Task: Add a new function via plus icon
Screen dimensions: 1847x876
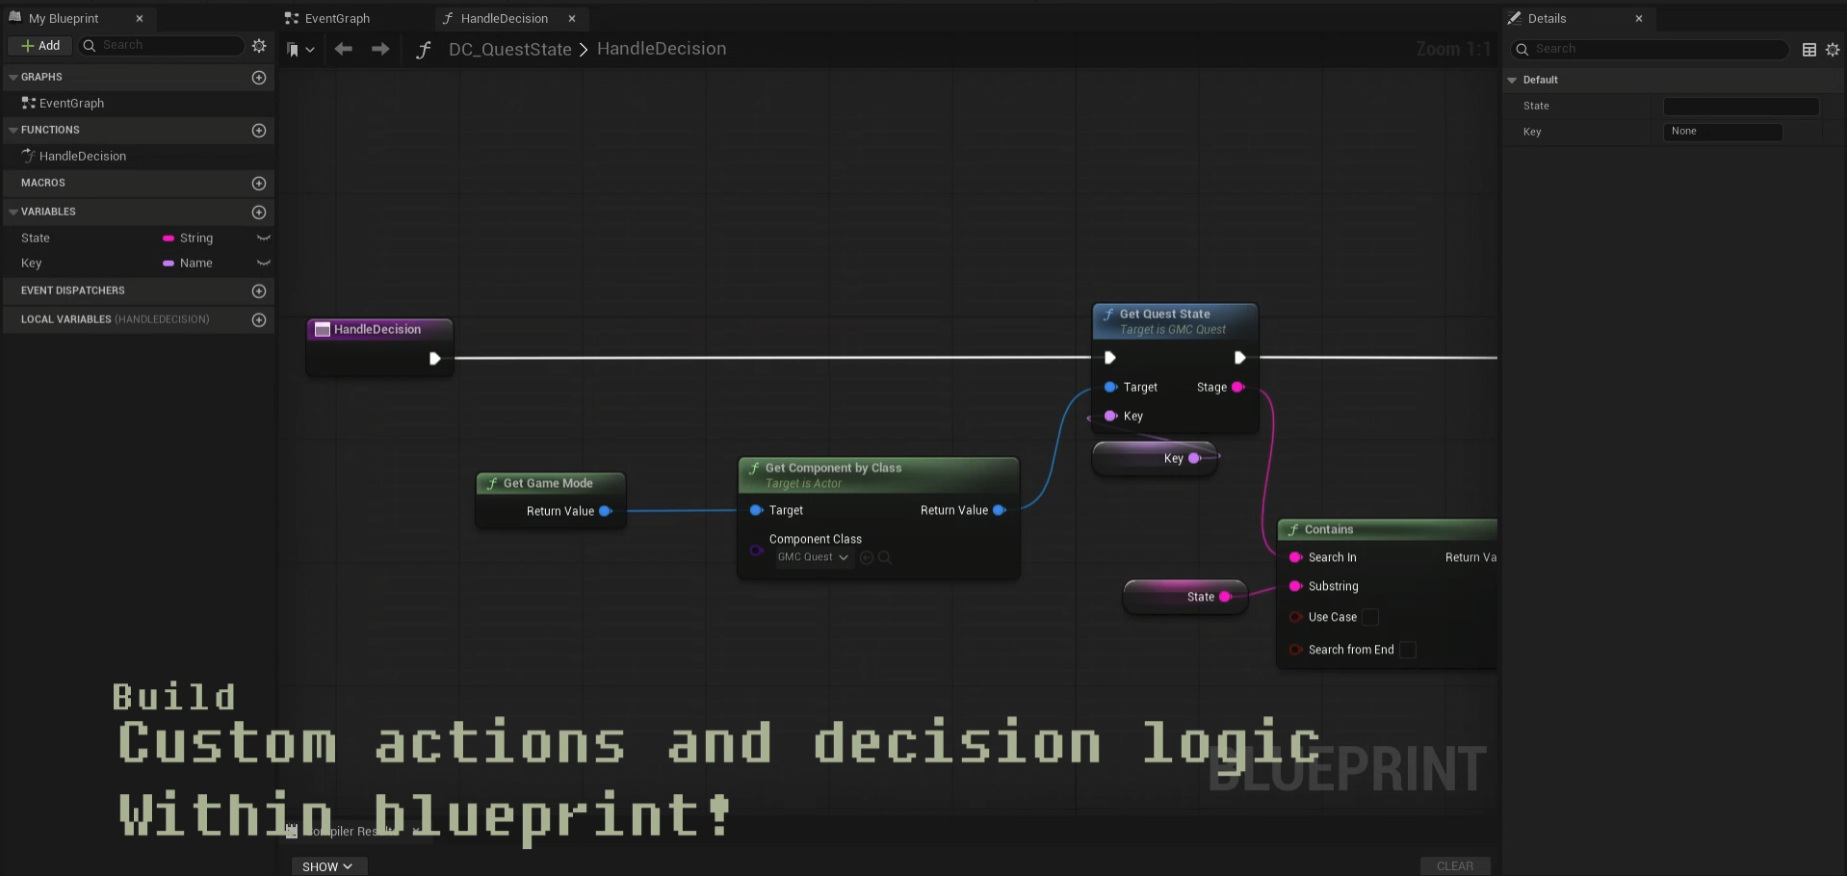Action: 259,130
